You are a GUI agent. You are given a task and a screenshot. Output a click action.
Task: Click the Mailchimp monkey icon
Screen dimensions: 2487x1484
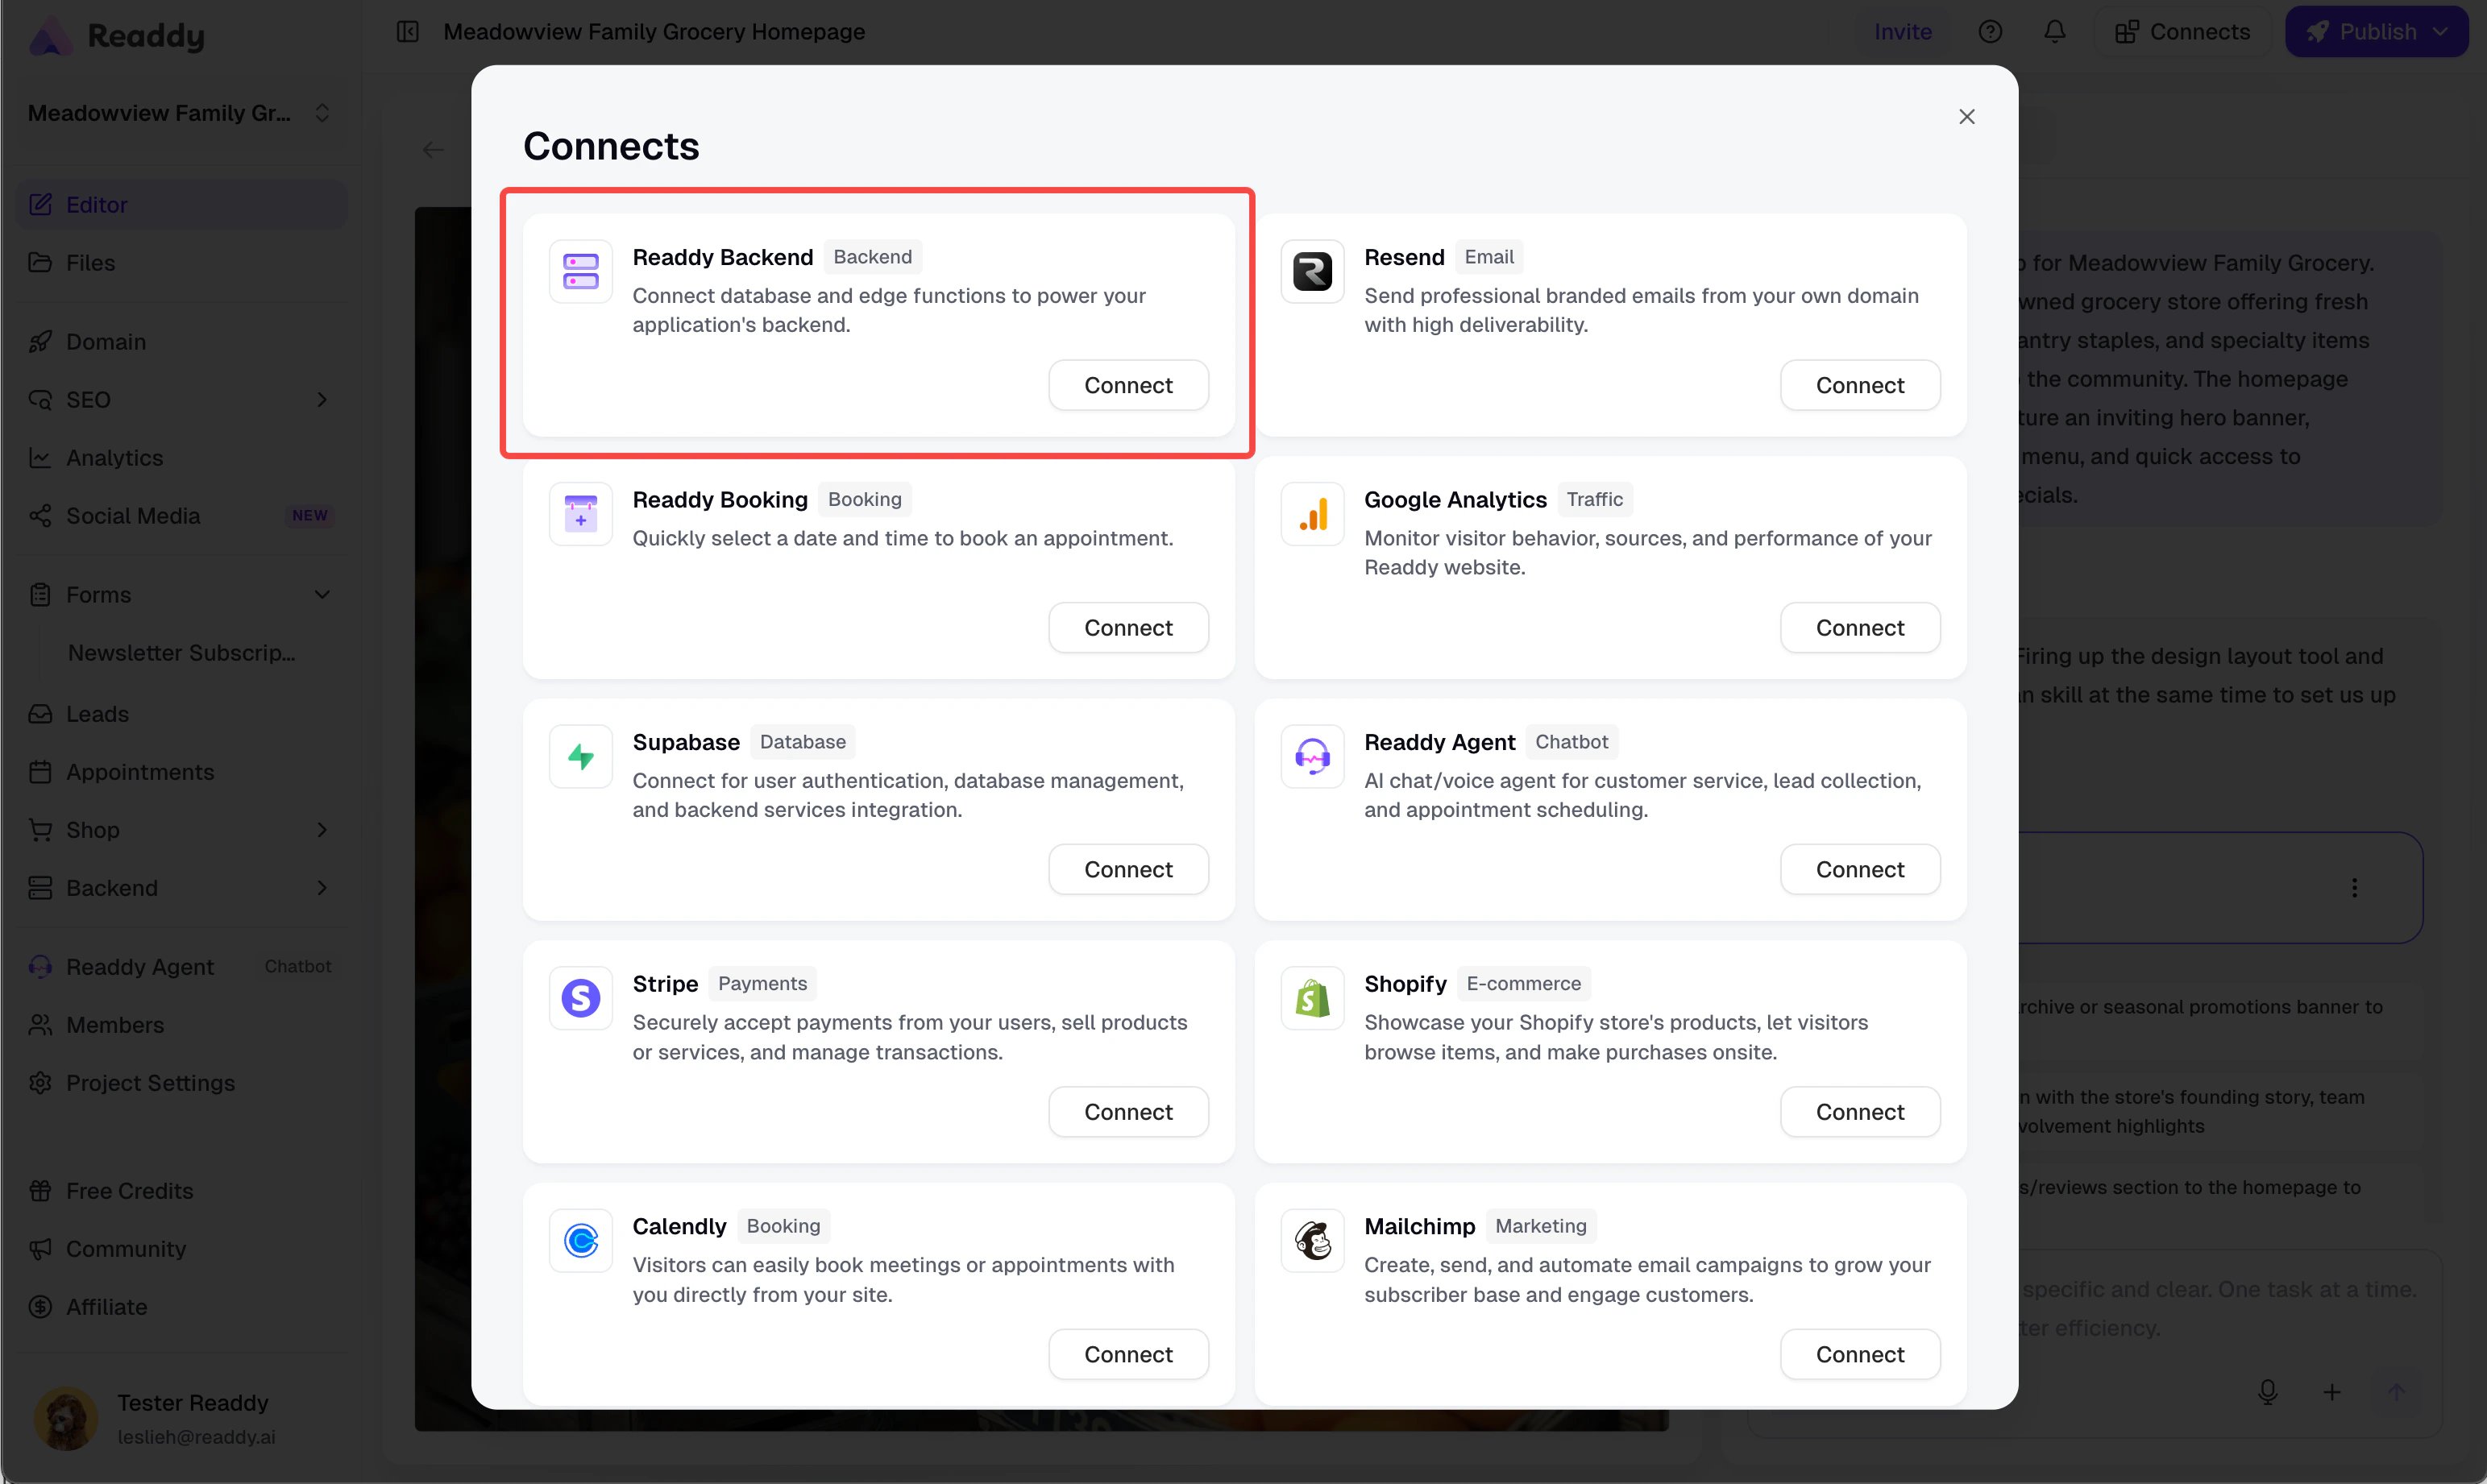[1312, 1241]
